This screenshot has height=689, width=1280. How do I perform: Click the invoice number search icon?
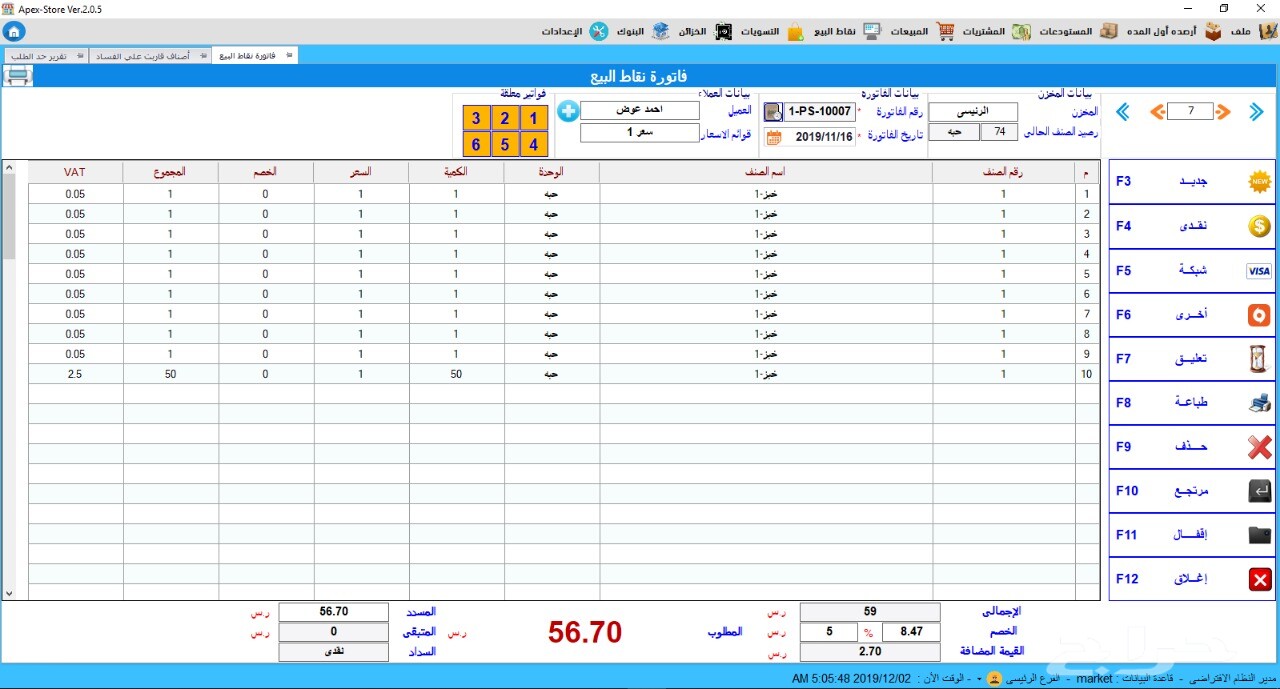point(773,111)
